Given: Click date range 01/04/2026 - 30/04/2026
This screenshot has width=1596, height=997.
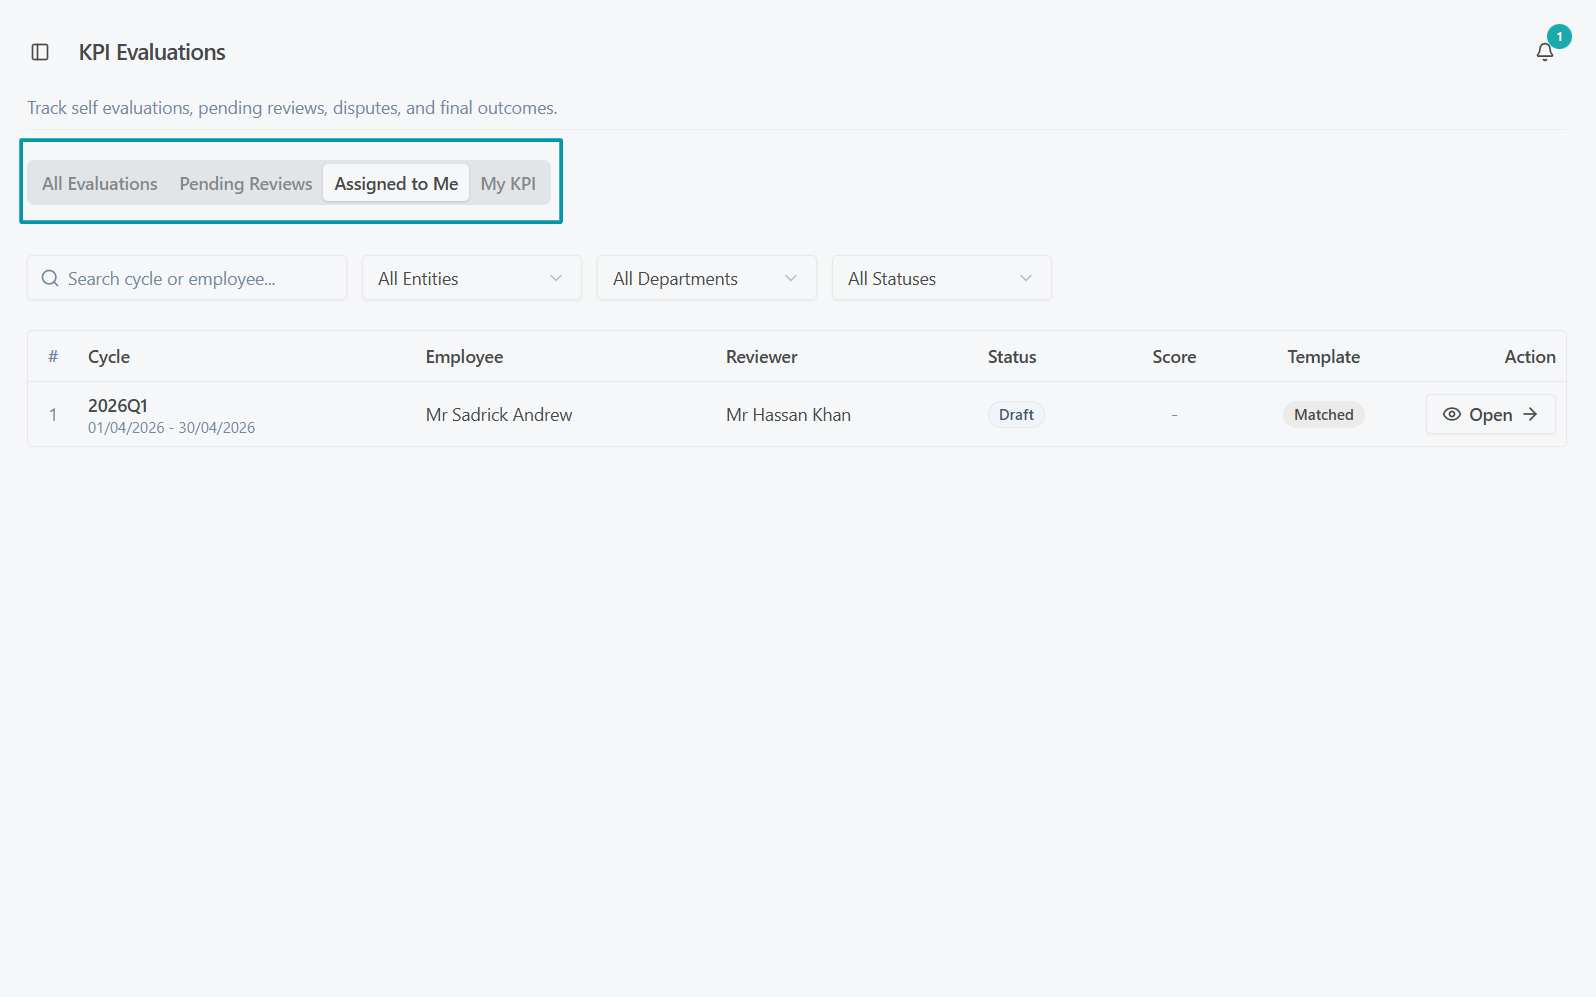Looking at the screenshot, I should point(171,428).
